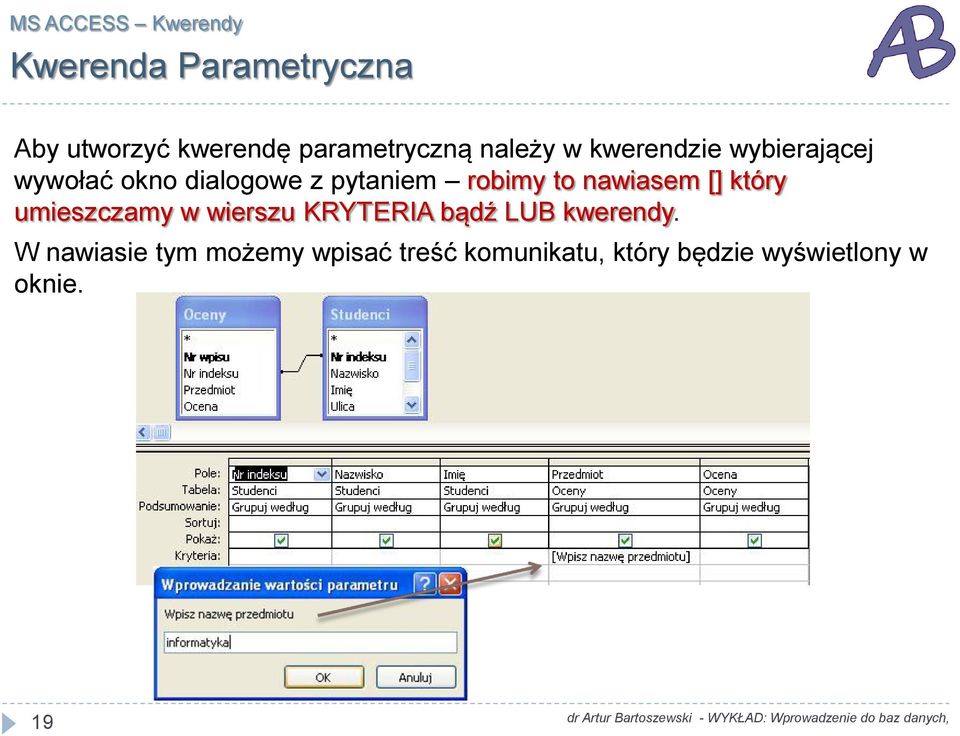Click the Sortuj cell under Nr indeksu column
960x736 pixels.
point(280,524)
